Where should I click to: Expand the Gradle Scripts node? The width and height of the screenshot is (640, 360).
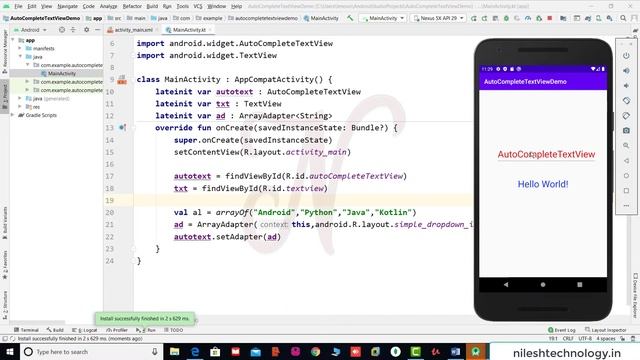[x=13, y=115]
